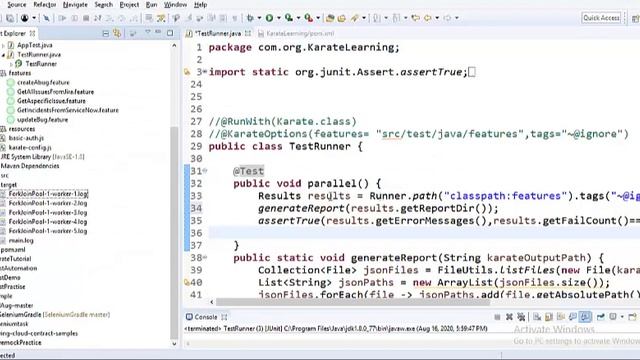Click the console Remove All Terminated icon
640x360 pixels.
click(521, 317)
